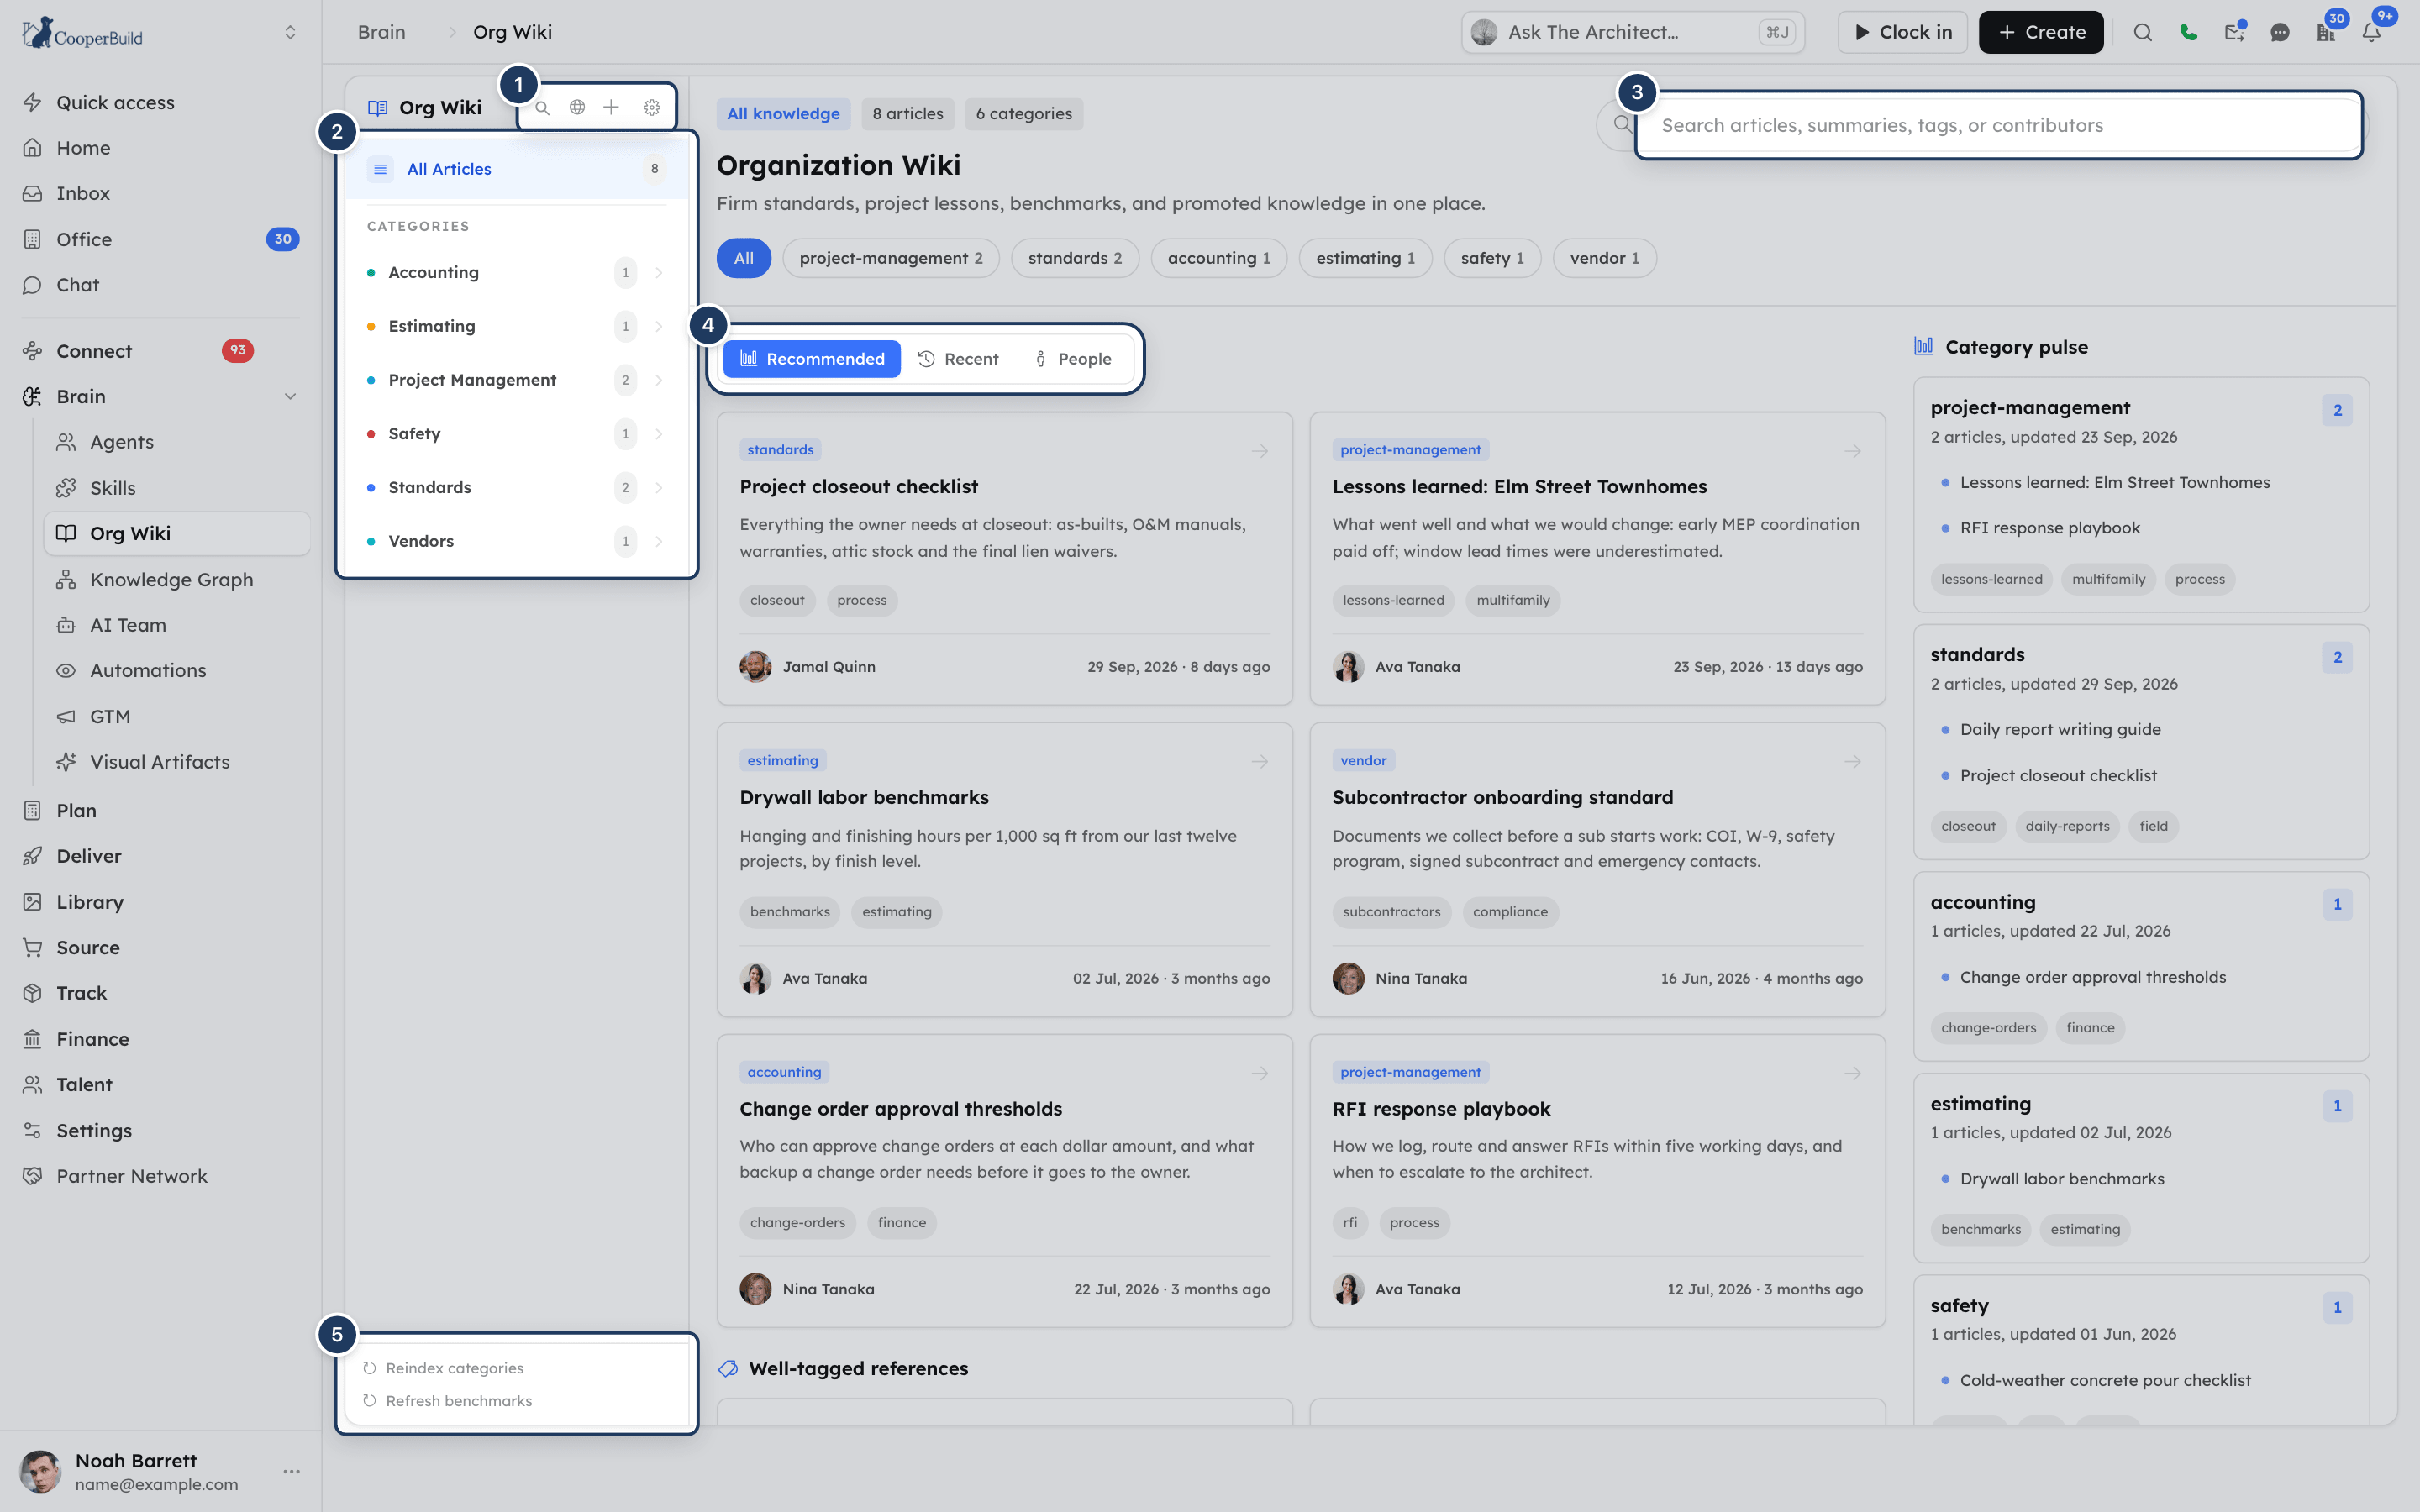Open Org Wiki settings gear icon

point(652,107)
